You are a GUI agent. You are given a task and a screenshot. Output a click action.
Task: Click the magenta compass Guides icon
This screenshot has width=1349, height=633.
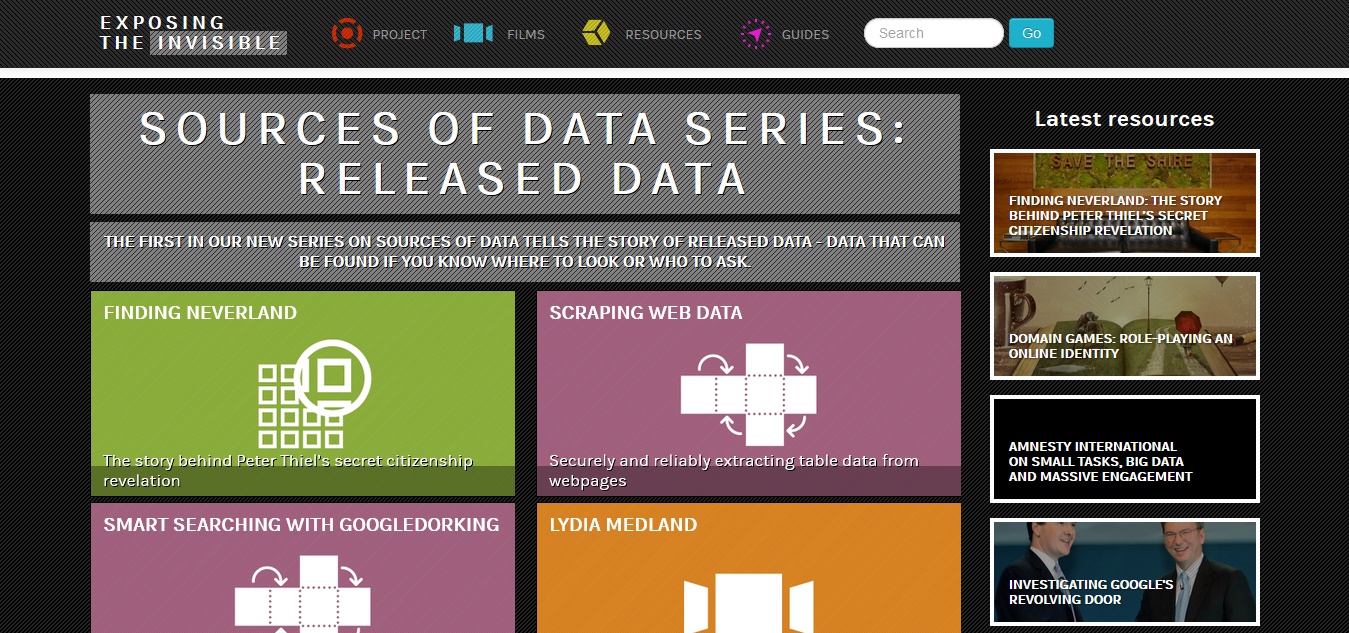(x=756, y=34)
